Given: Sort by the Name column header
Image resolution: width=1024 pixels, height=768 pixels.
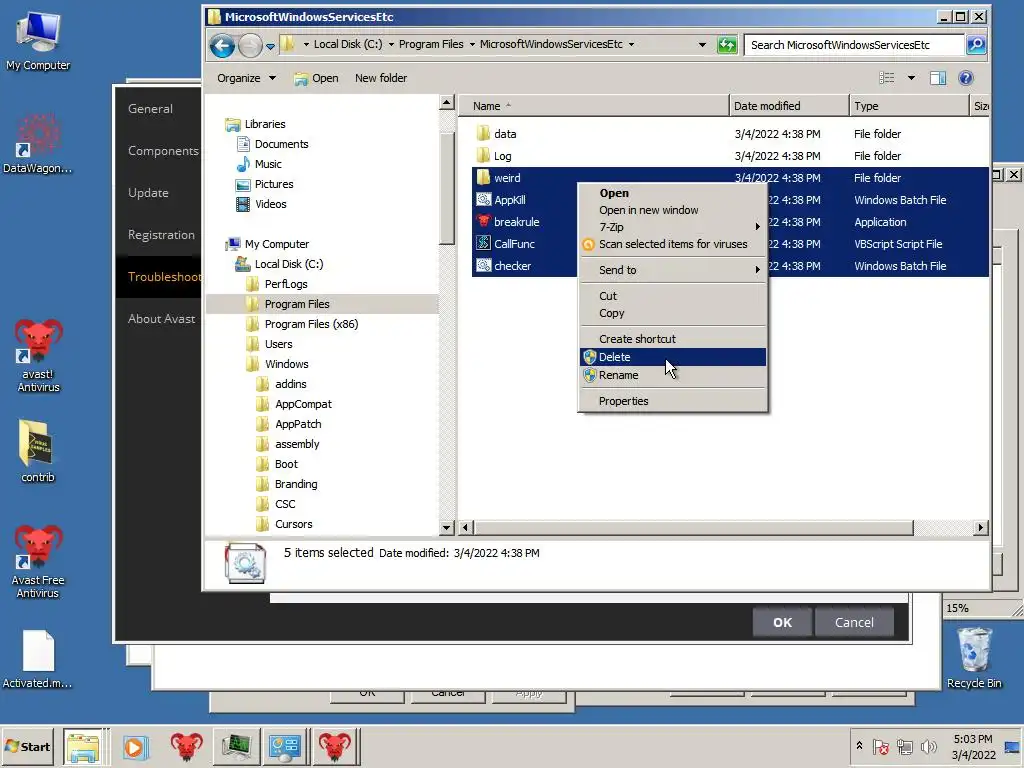Looking at the screenshot, I should 593,106.
